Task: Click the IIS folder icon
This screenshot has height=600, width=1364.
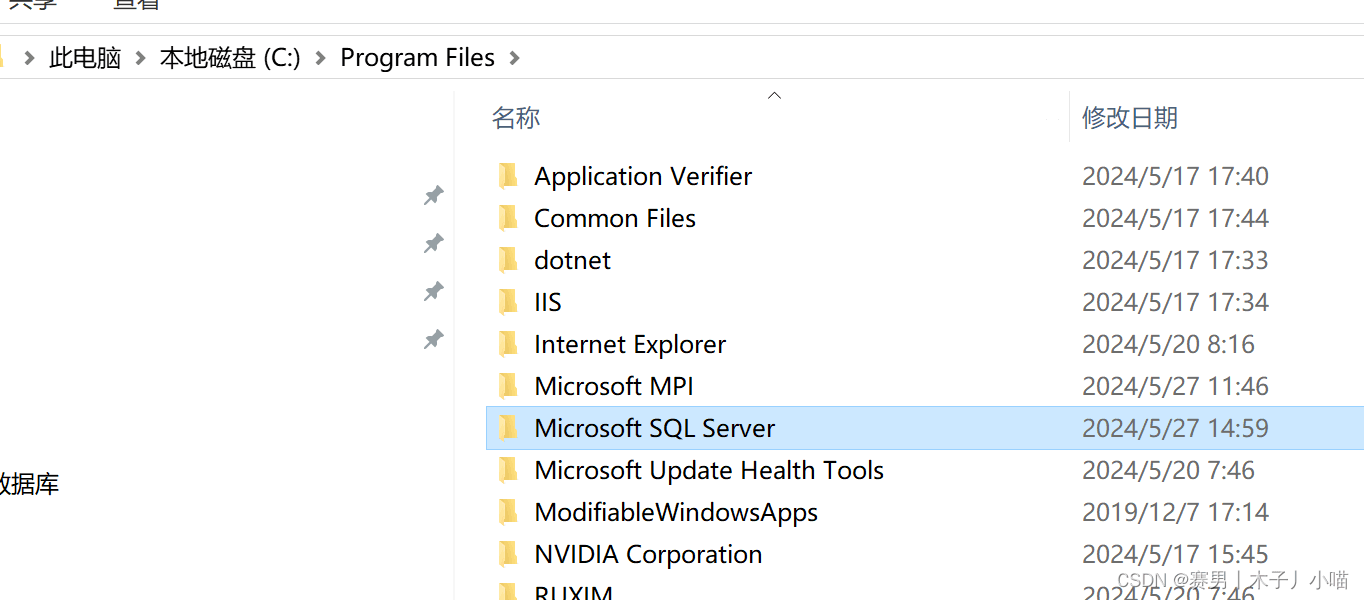Action: click(509, 303)
